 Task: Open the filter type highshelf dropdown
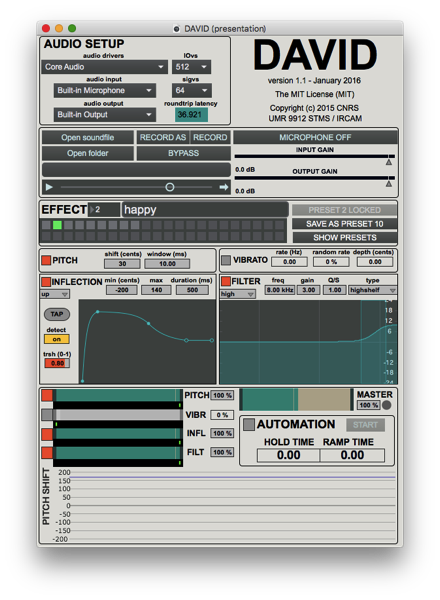[x=372, y=290]
